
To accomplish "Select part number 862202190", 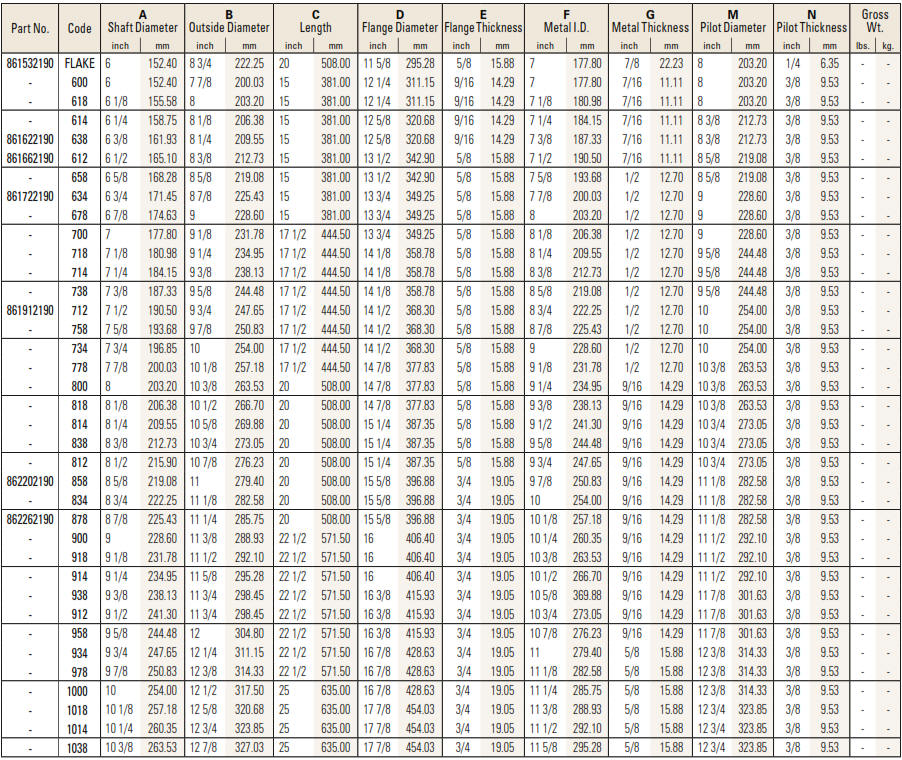I will coord(31,480).
